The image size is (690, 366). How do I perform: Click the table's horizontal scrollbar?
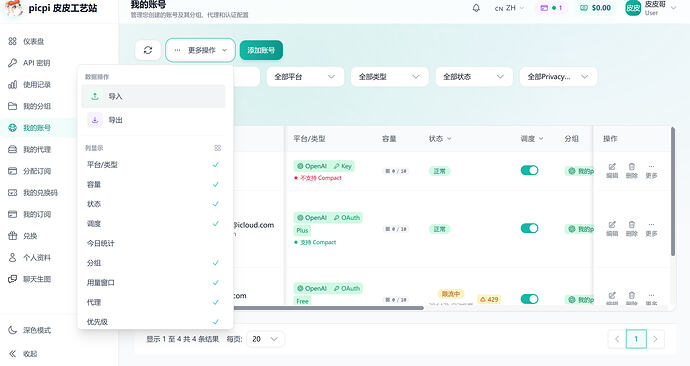(x=328, y=308)
